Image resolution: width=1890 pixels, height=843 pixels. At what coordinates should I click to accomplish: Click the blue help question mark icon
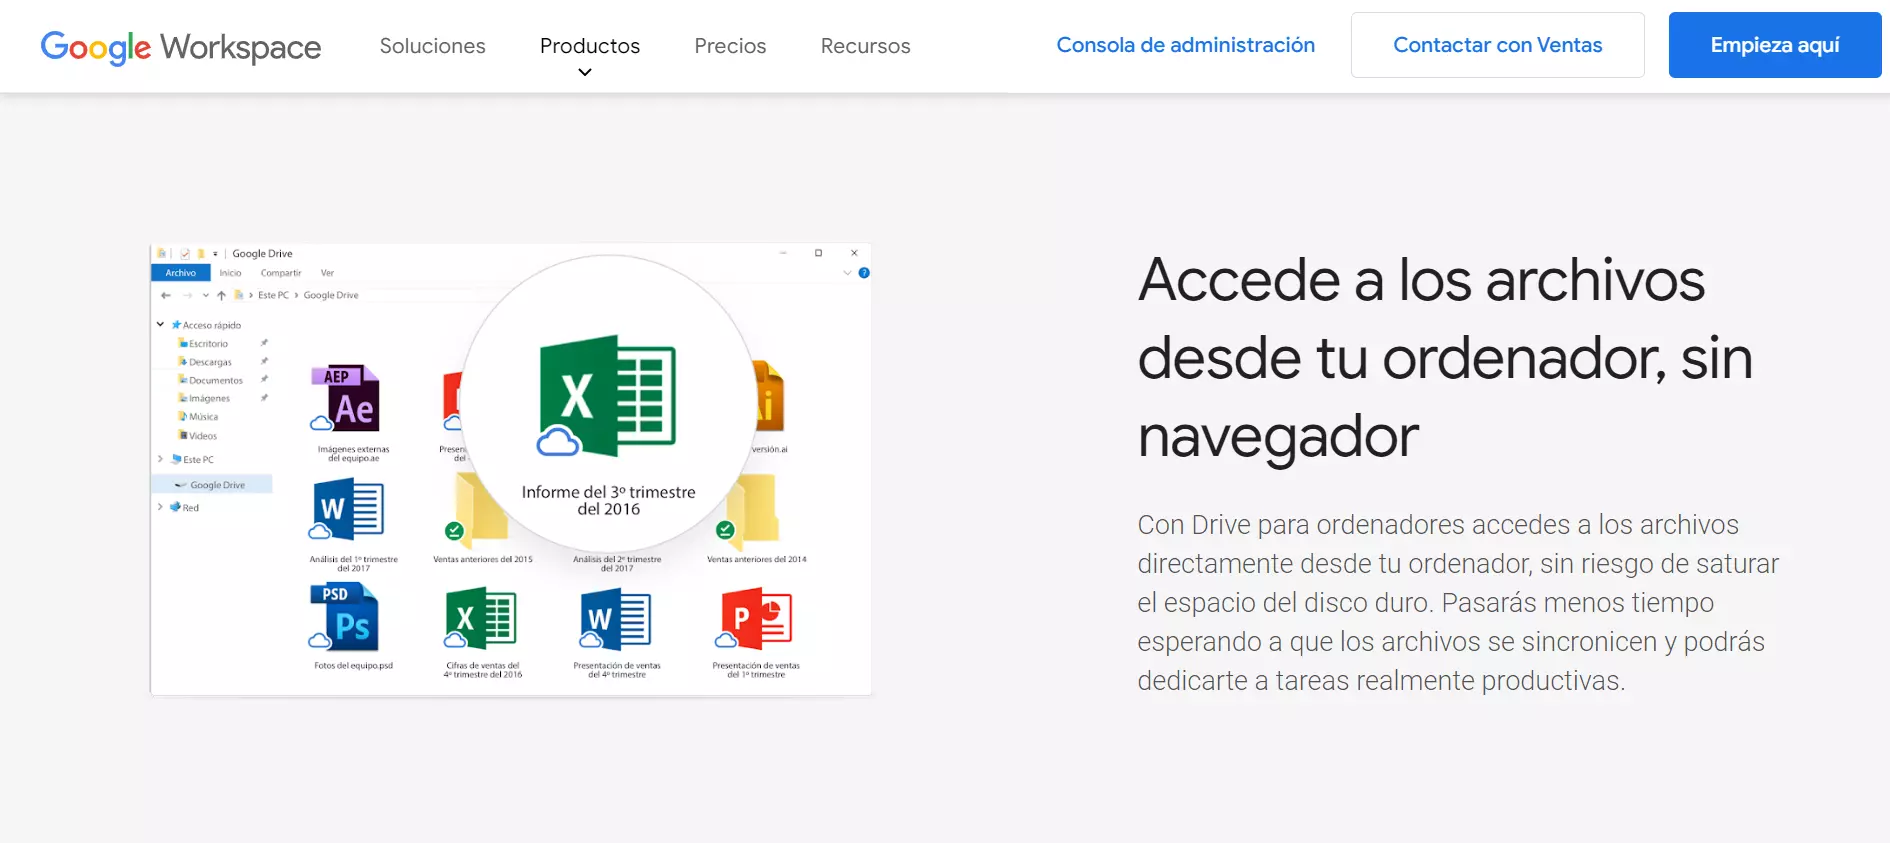point(864,273)
